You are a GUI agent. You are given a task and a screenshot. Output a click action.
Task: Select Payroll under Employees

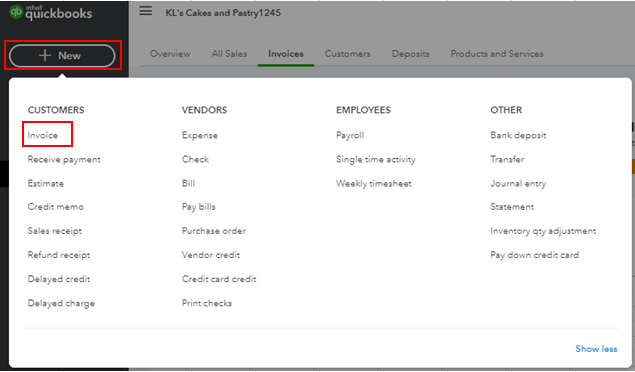click(x=350, y=135)
